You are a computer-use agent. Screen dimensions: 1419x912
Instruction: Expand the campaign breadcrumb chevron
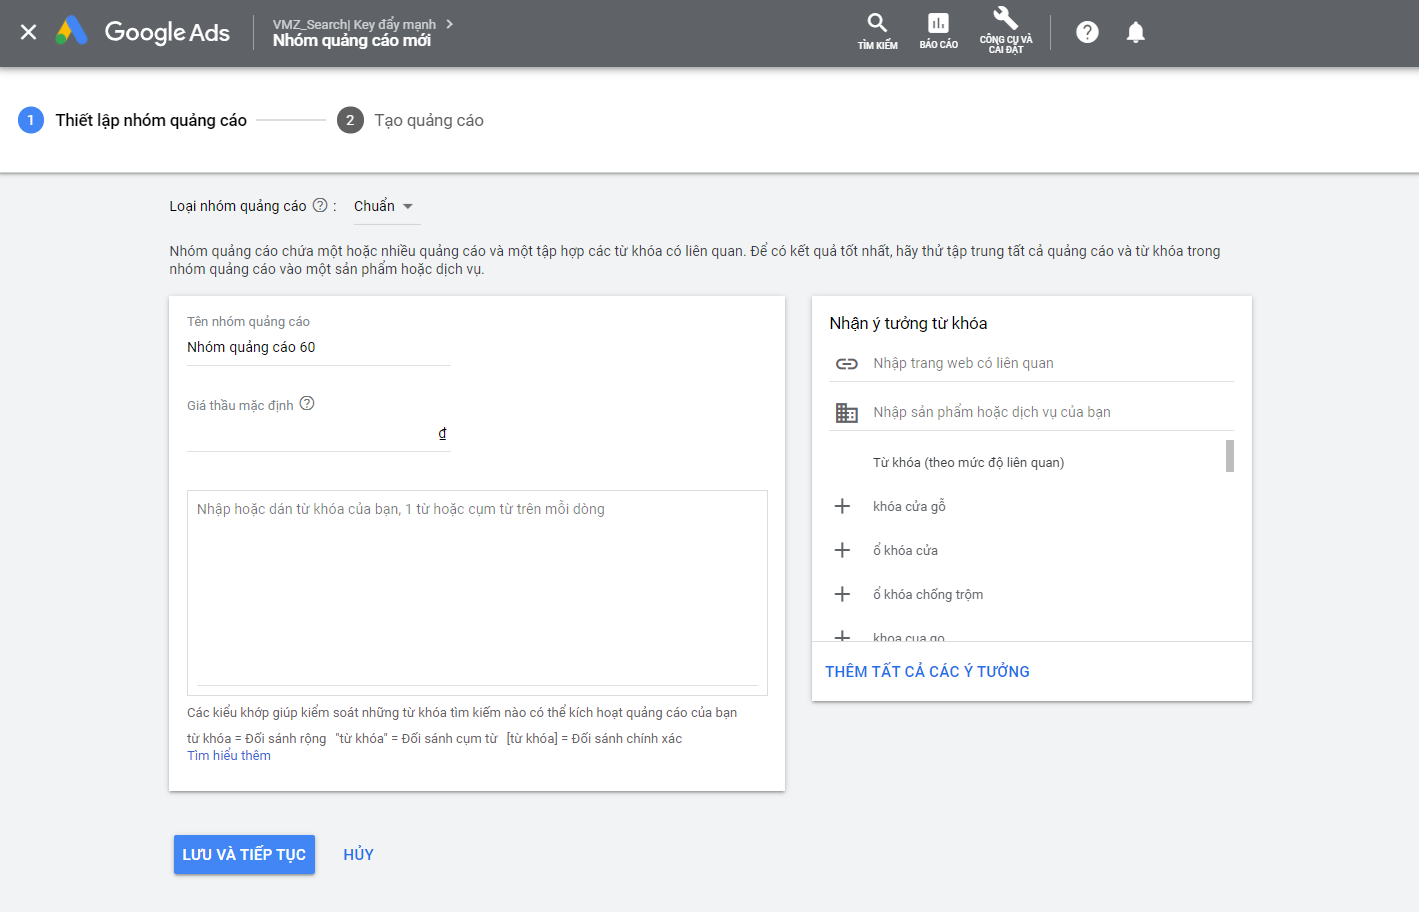tap(449, 24)
